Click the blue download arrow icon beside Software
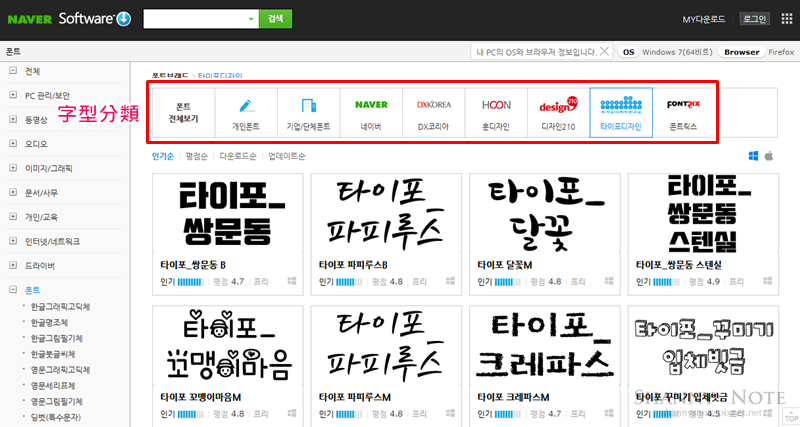 124,19
